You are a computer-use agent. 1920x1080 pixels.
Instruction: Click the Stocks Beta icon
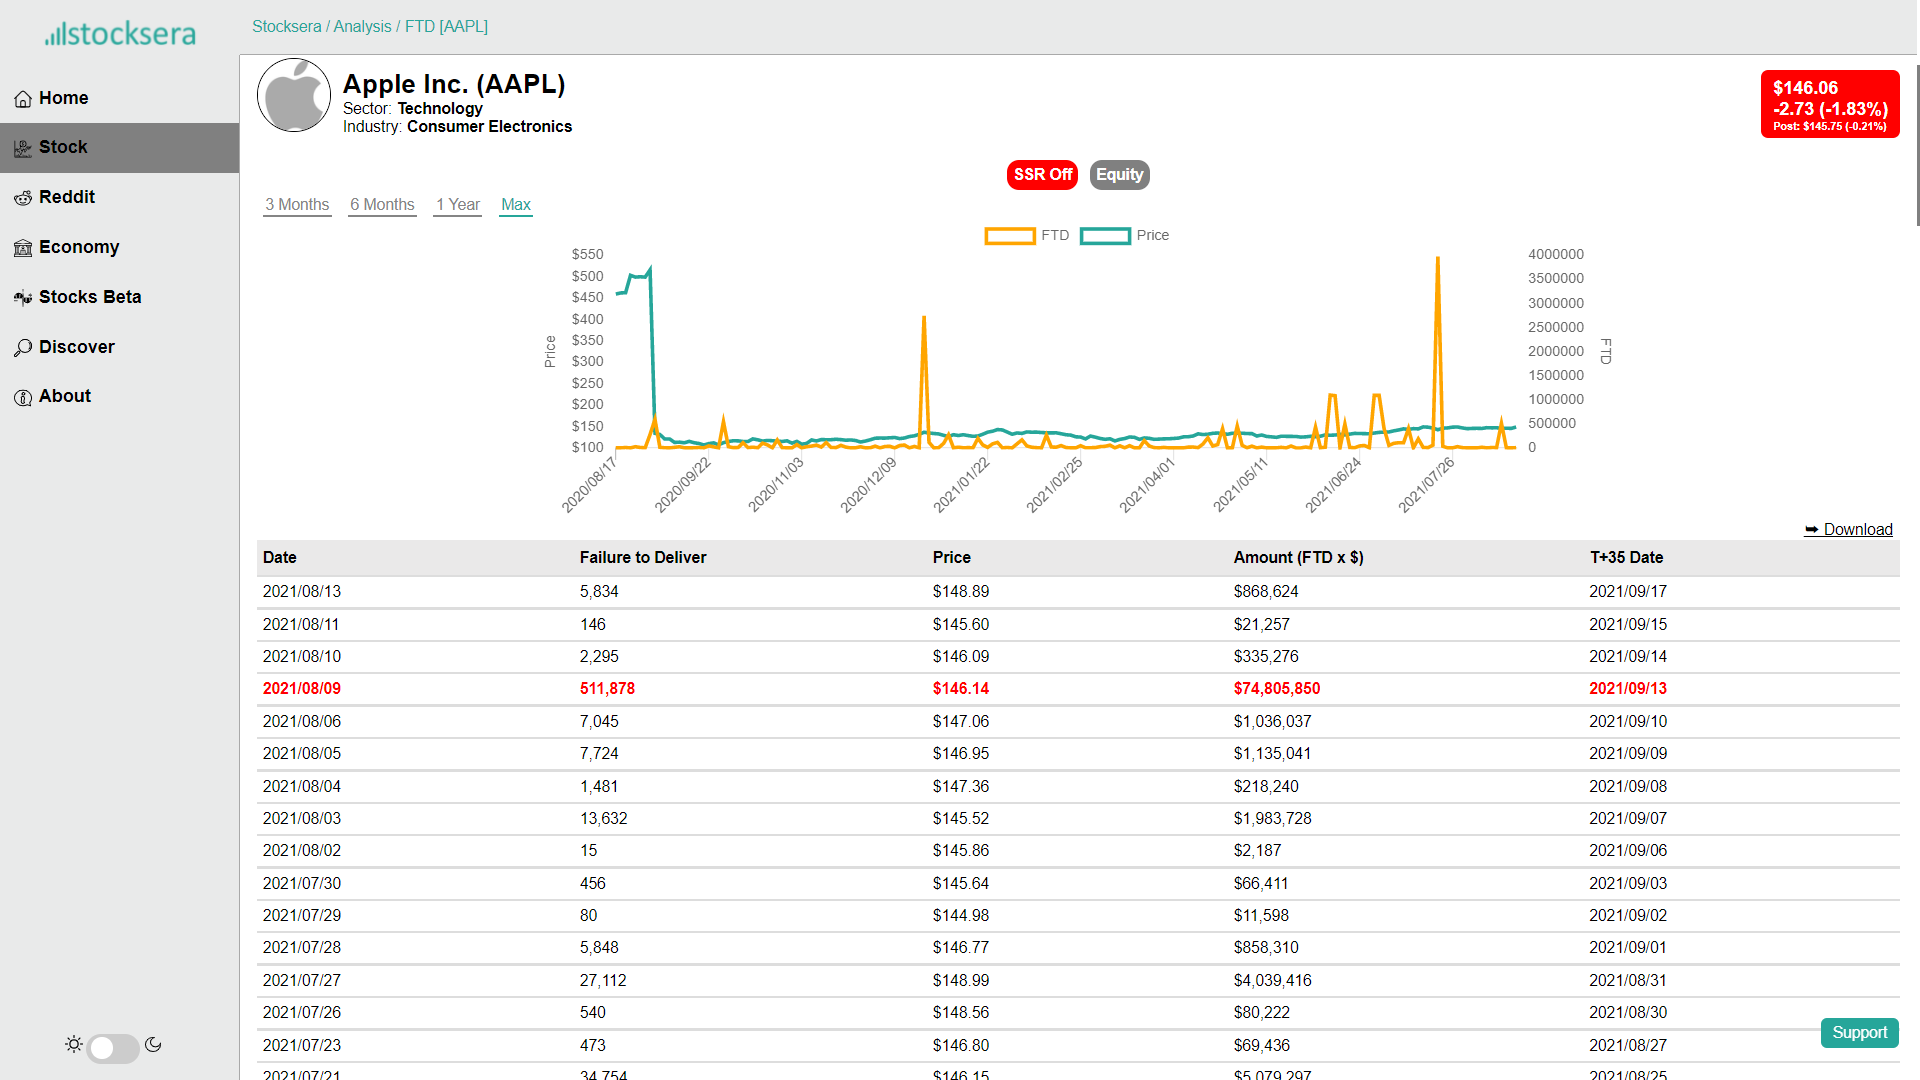click(x=23, y=298)
